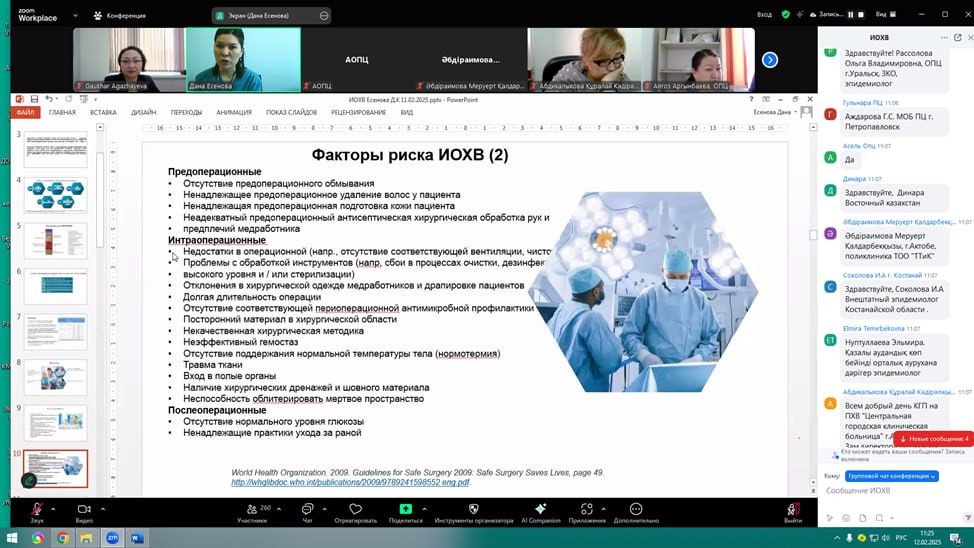This screenshot has width=974, height=548.
Task: Open the WHO guidelines hyperlink on slide
Action: (x=350, y=482)
